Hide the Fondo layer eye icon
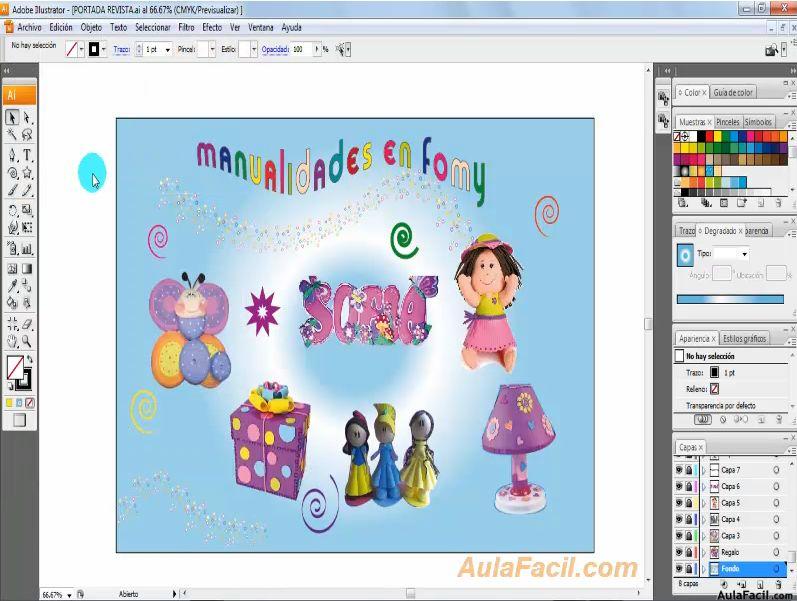797x601 pixels. click(679, 568)
